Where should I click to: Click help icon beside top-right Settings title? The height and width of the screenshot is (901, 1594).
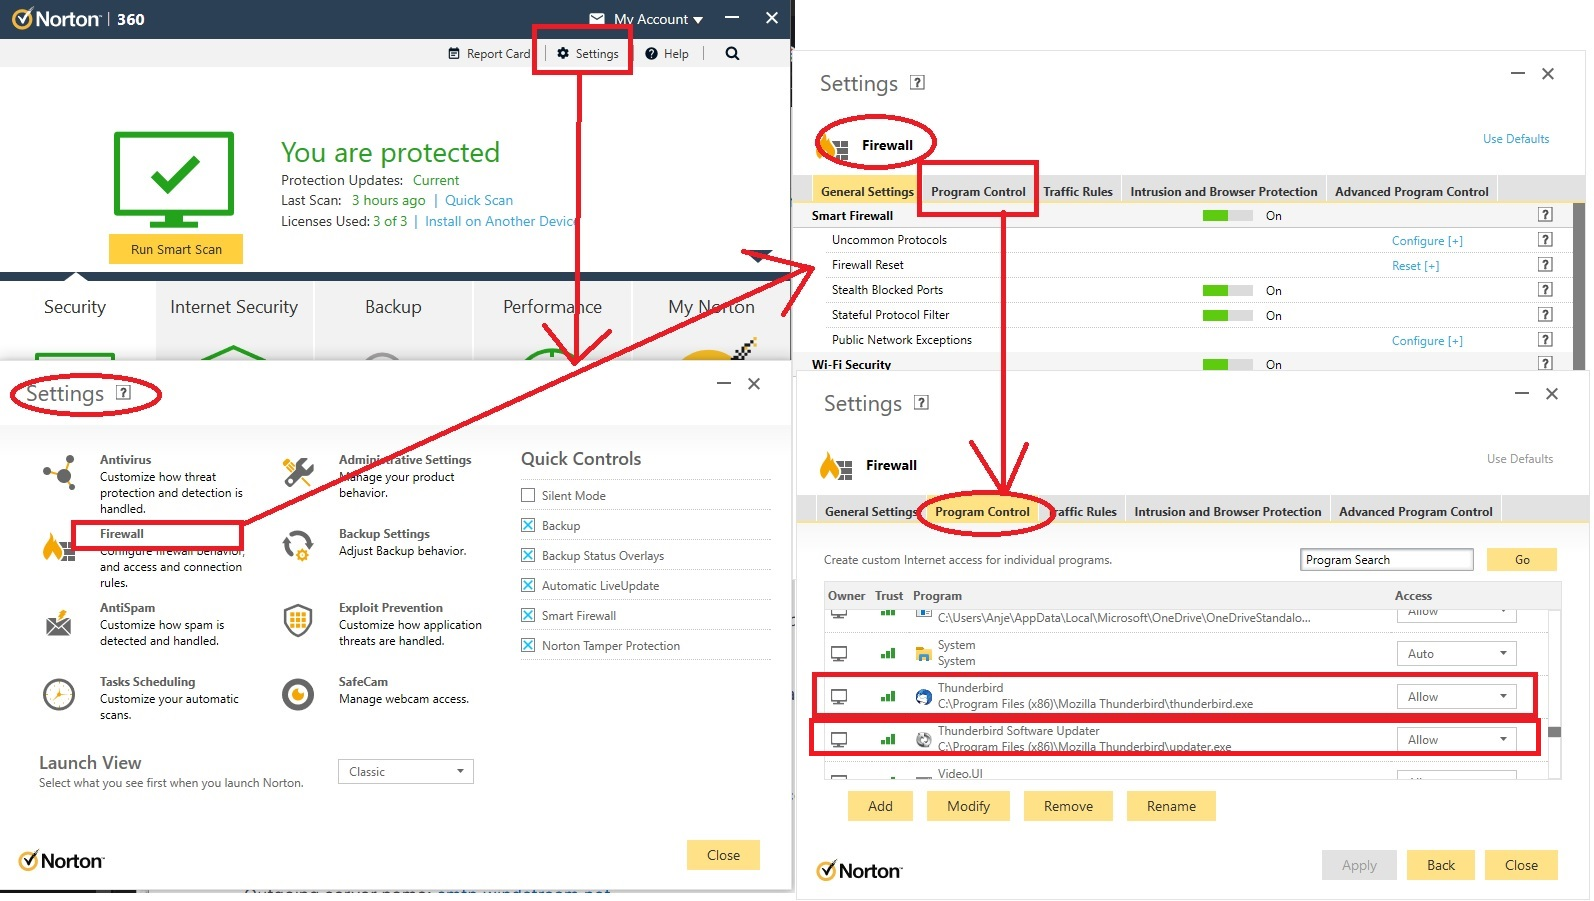917,83
